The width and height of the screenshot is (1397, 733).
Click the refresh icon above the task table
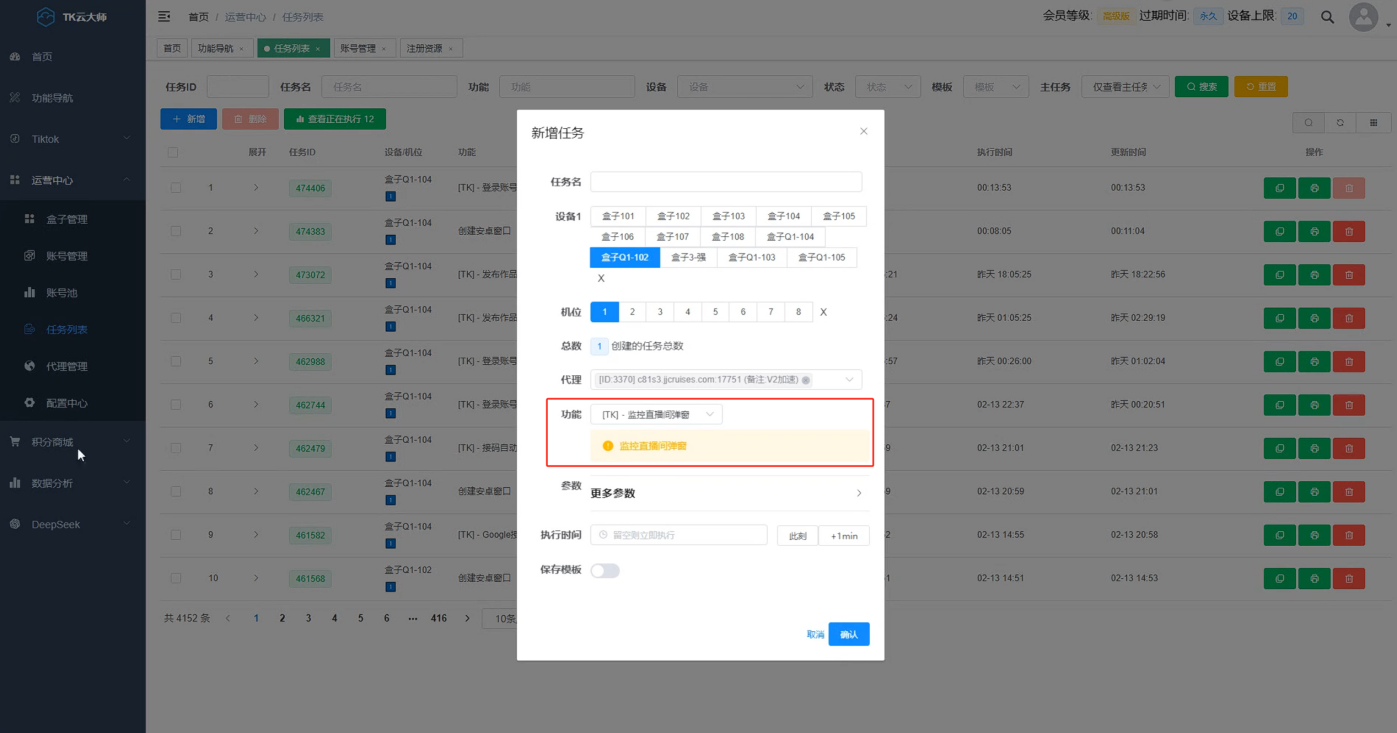coord(1338,121)
